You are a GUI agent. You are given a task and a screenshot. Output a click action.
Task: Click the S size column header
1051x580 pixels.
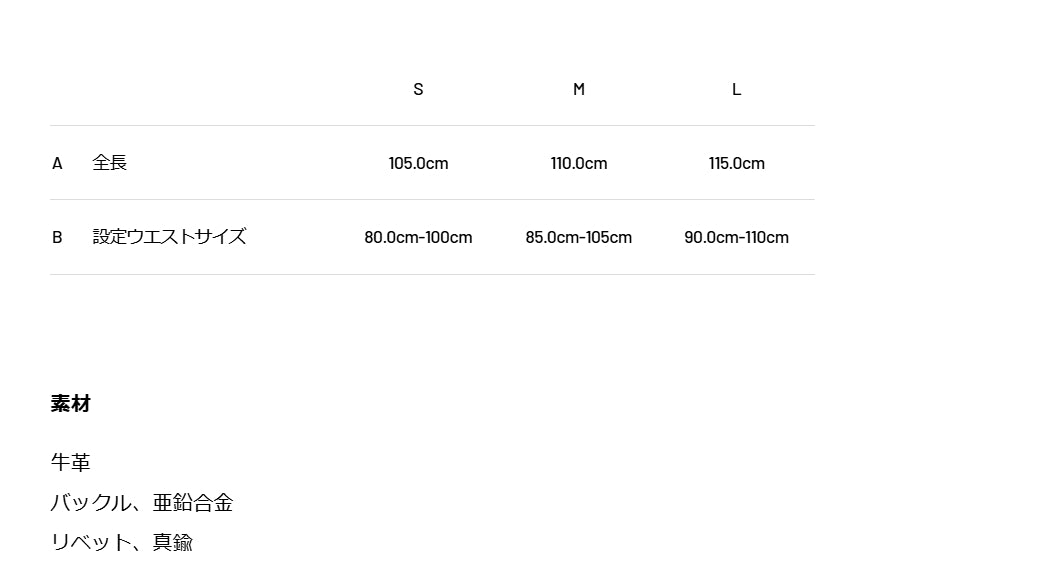coord(418,89)
